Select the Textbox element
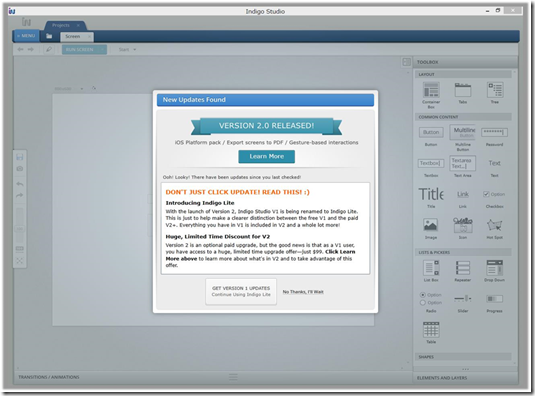The height and width of the screenshot is (396, 535). (431, 167)
